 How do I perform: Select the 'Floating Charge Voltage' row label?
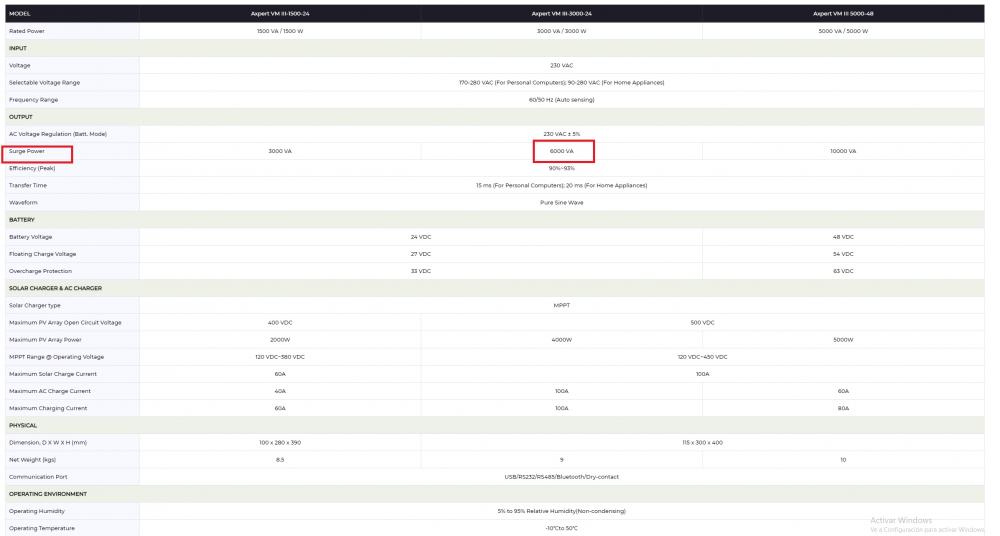(x=42, y=254)
